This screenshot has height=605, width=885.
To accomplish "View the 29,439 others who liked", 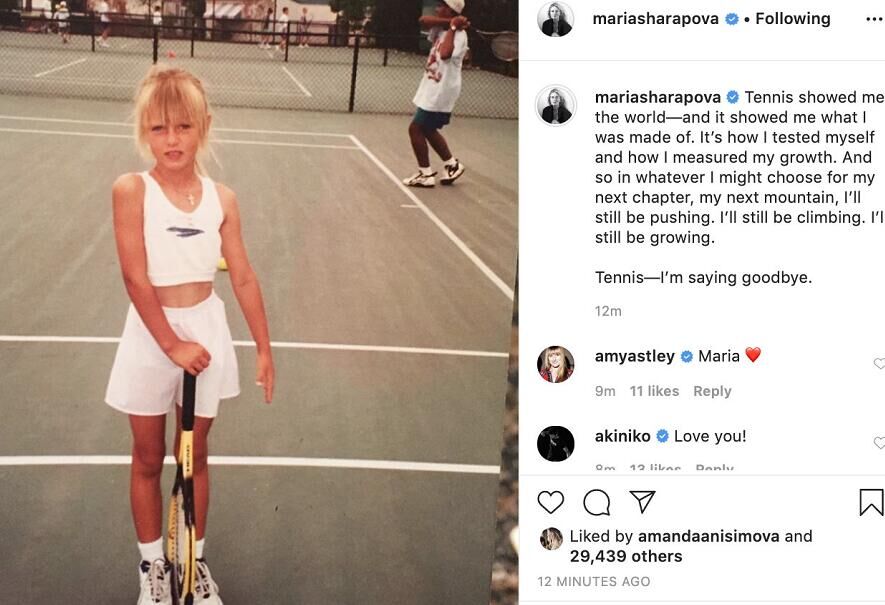I will point(626,556).
